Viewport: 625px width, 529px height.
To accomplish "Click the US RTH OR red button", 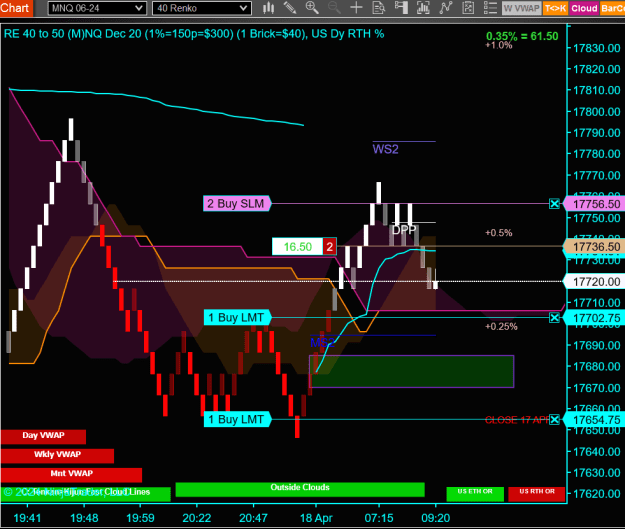I will click(537, 494).
